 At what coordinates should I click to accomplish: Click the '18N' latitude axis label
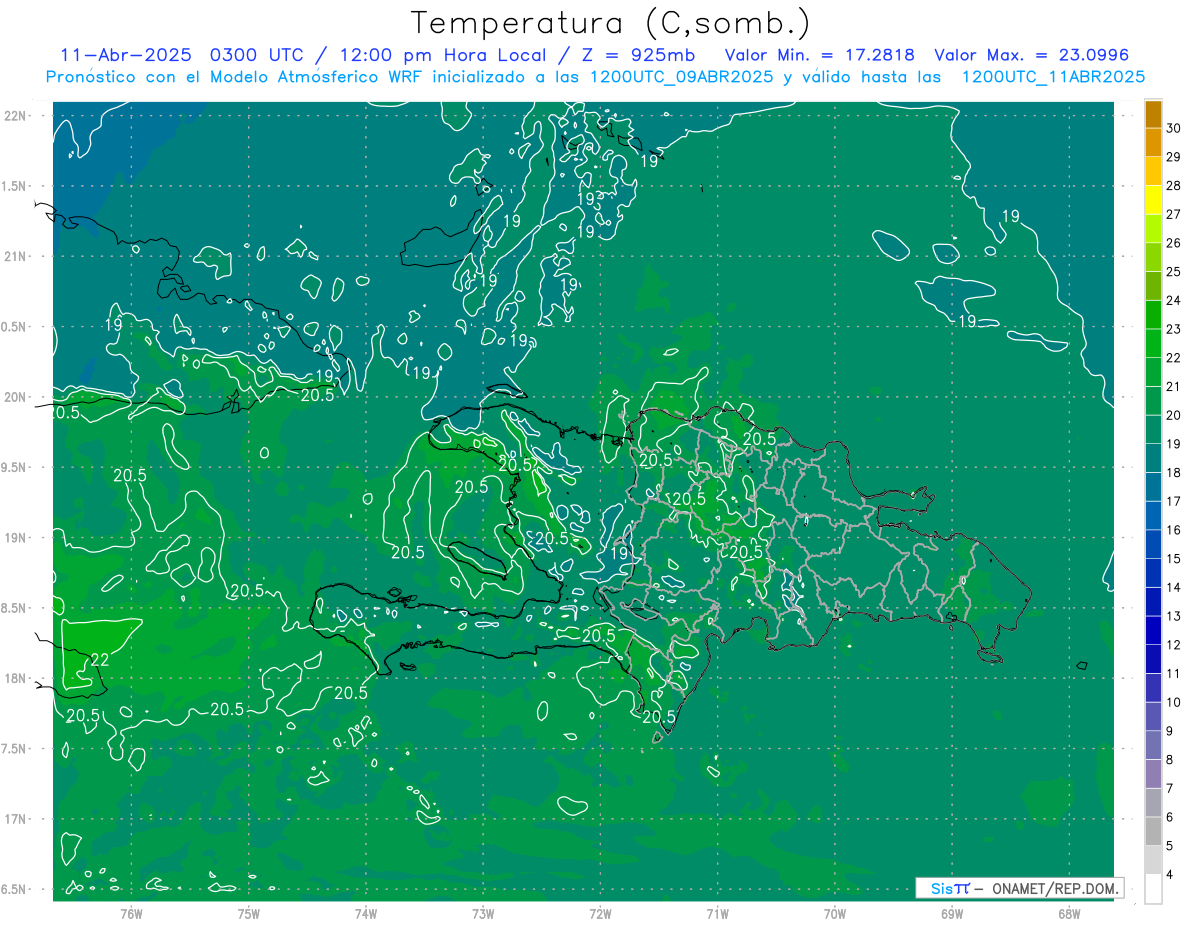pos(16,679)
